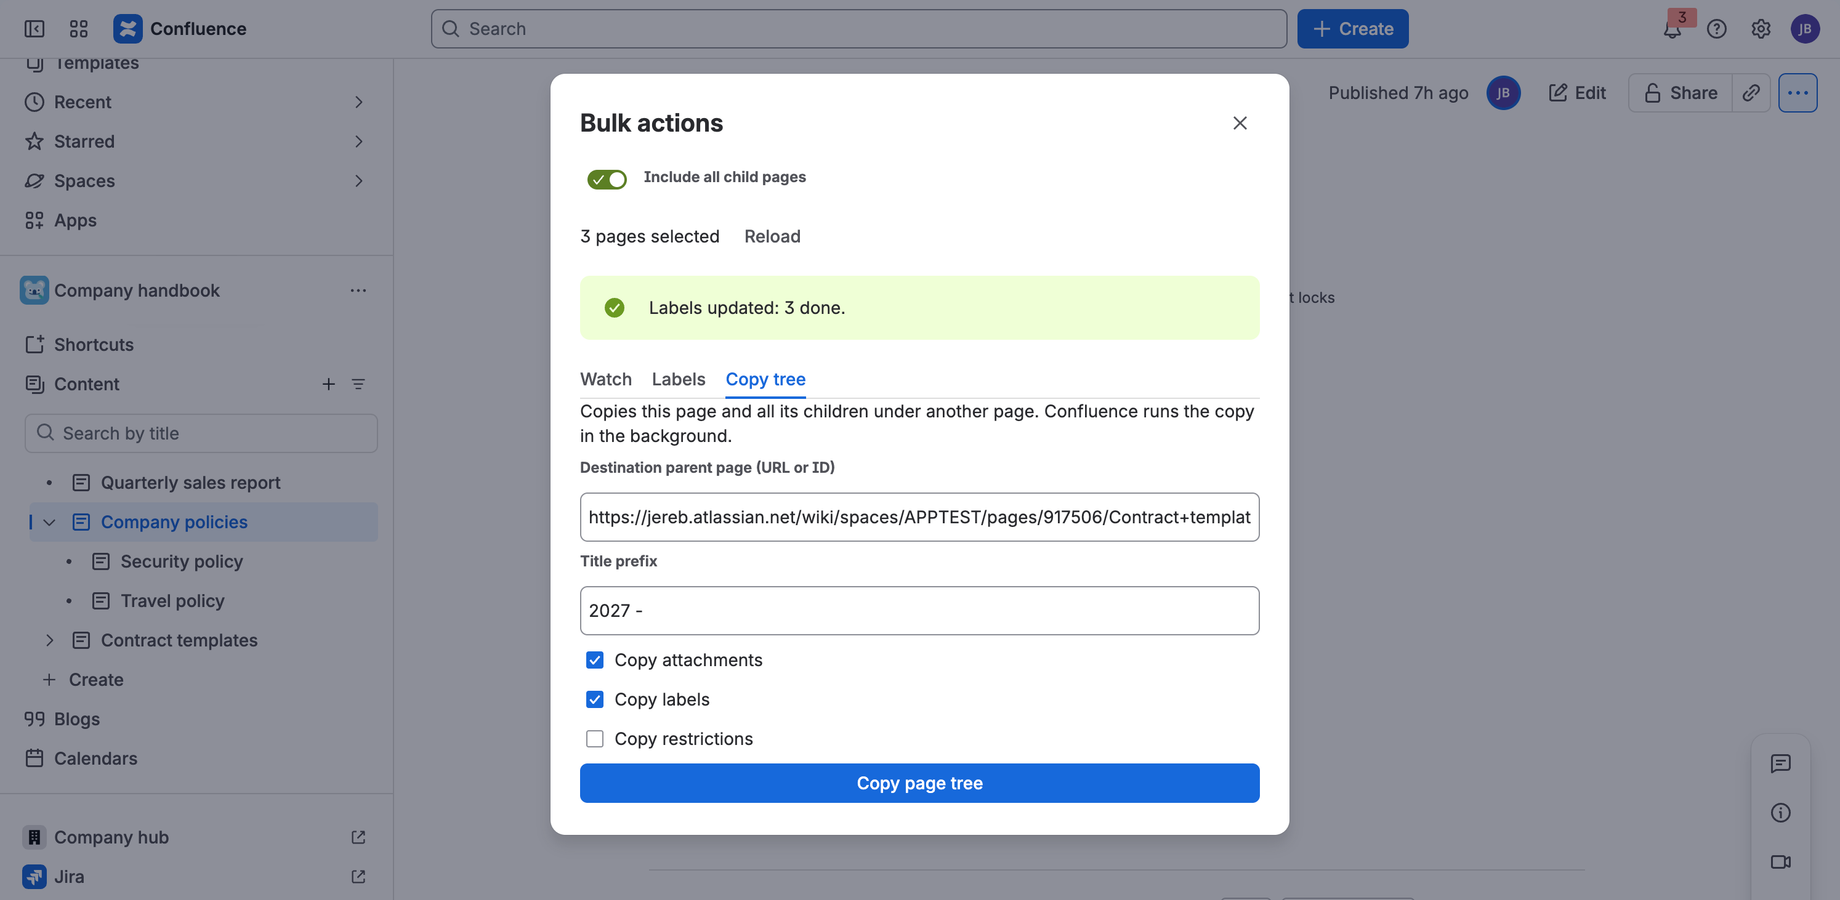1840x900 pixels.
Task: Uncheck Copy labels checkbox
Action: point(595,700)
